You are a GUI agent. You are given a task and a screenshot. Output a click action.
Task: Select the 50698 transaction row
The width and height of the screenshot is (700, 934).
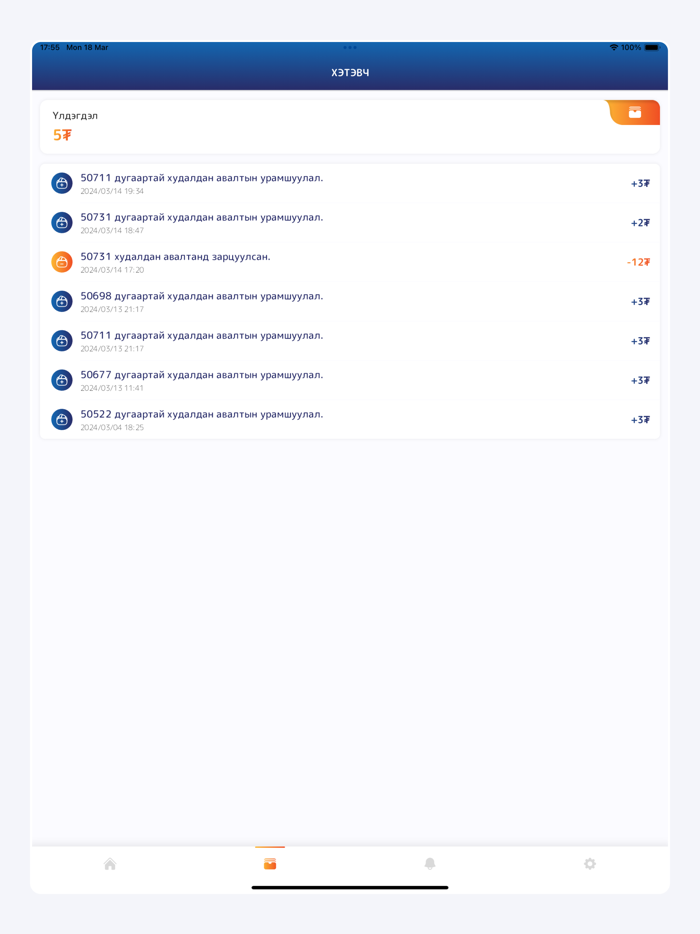(x=300, y=301)
